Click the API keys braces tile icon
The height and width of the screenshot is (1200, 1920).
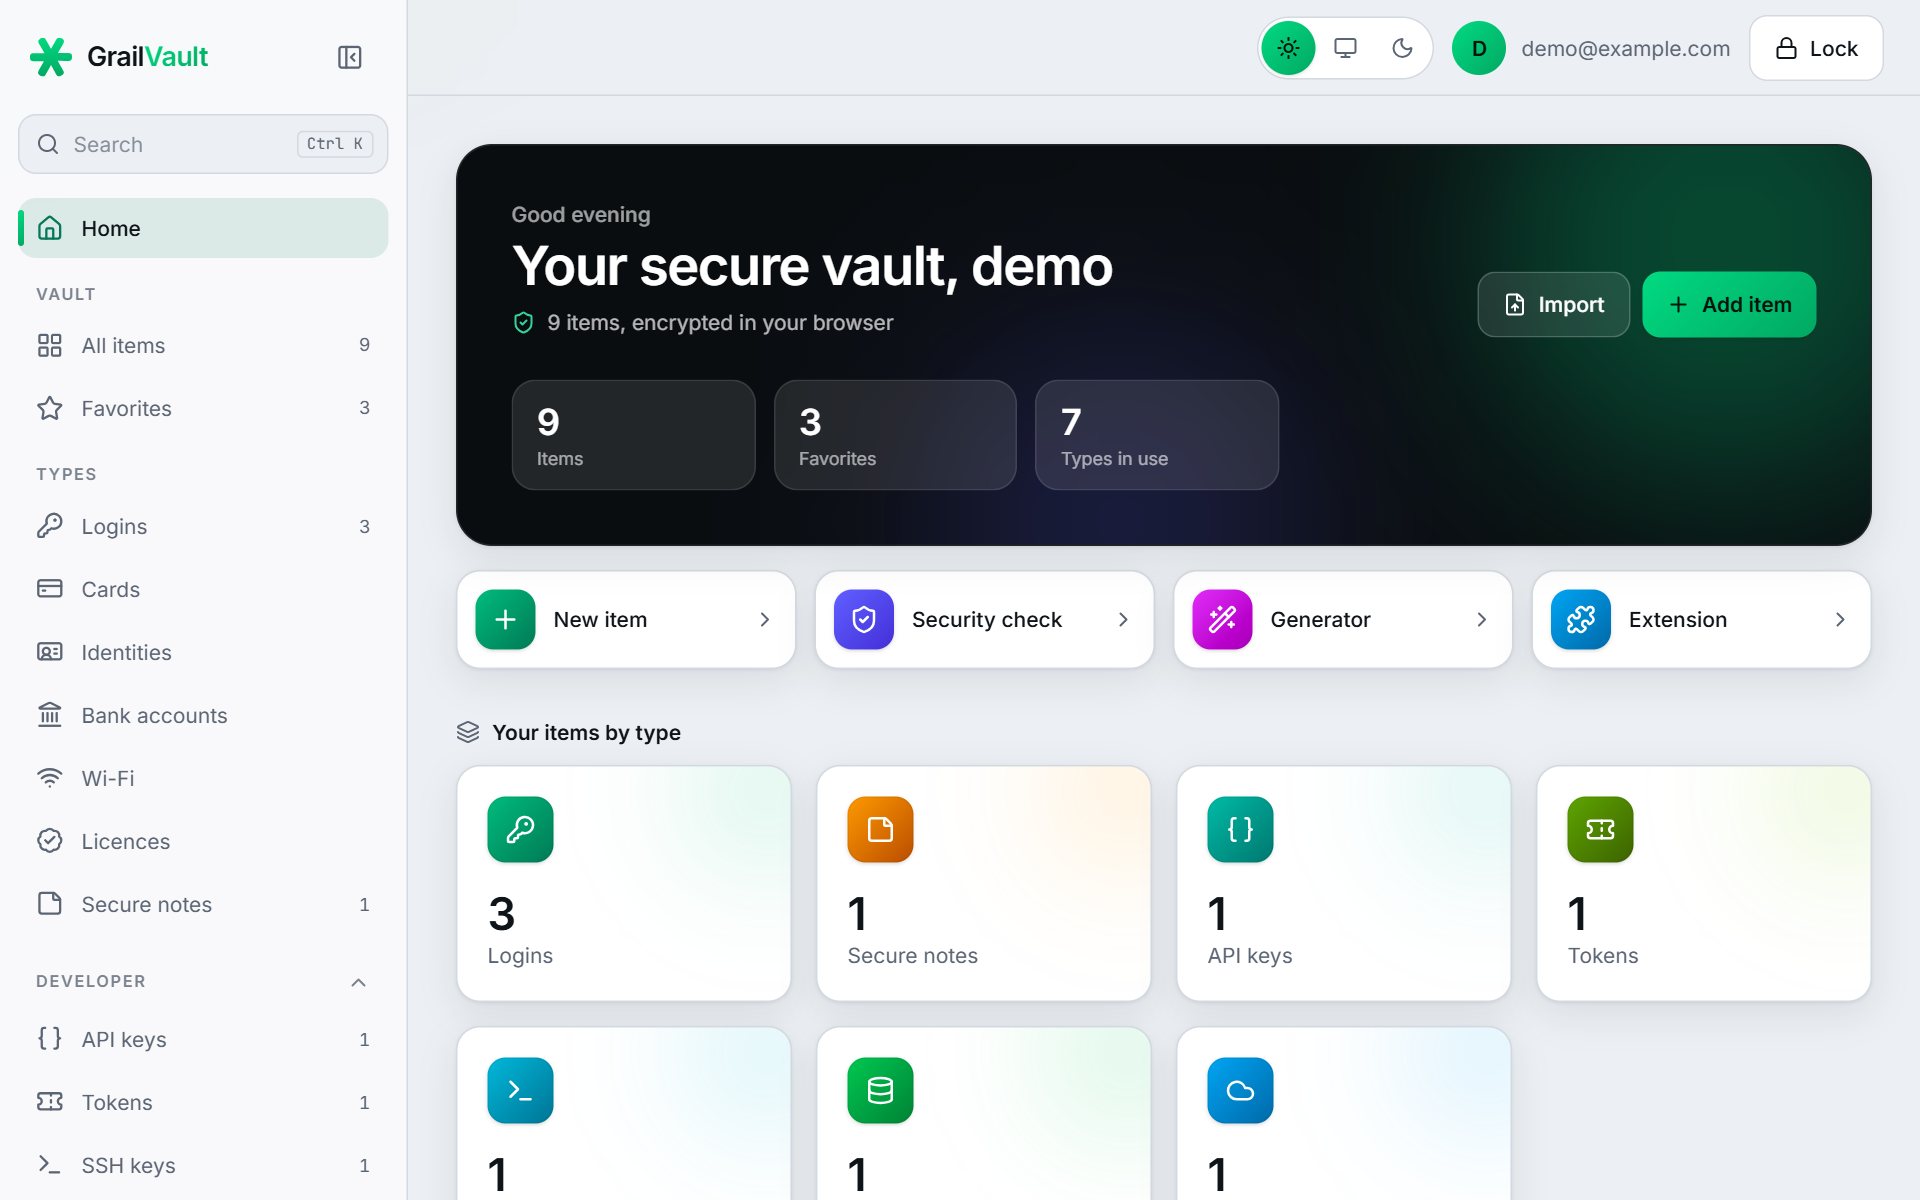point(1240,829)
